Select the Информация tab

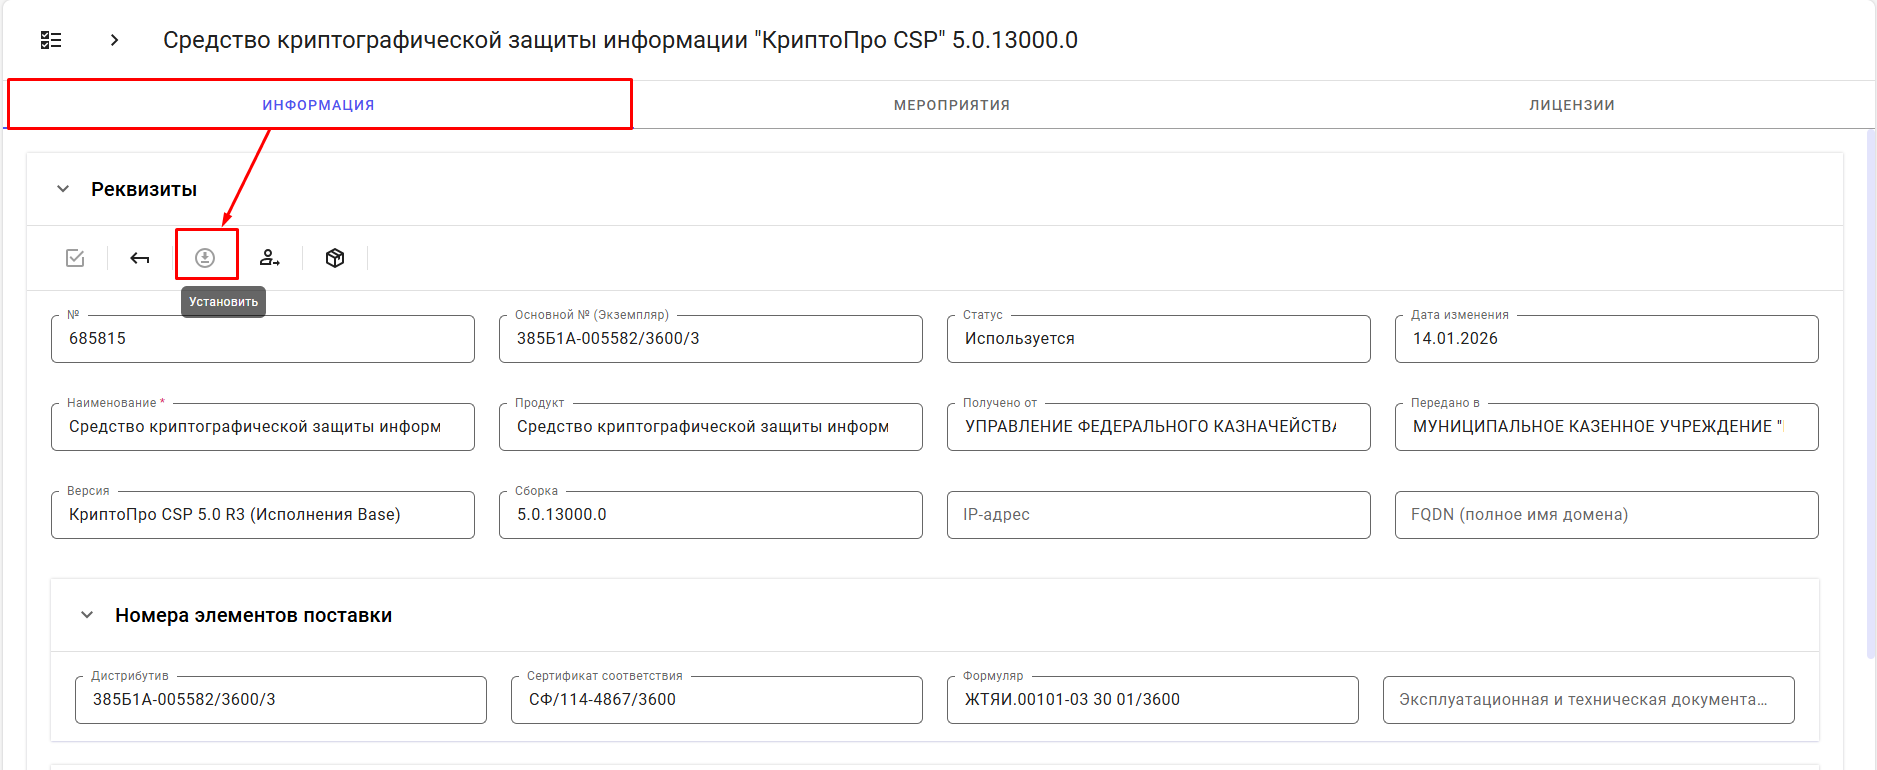(318, 105)
